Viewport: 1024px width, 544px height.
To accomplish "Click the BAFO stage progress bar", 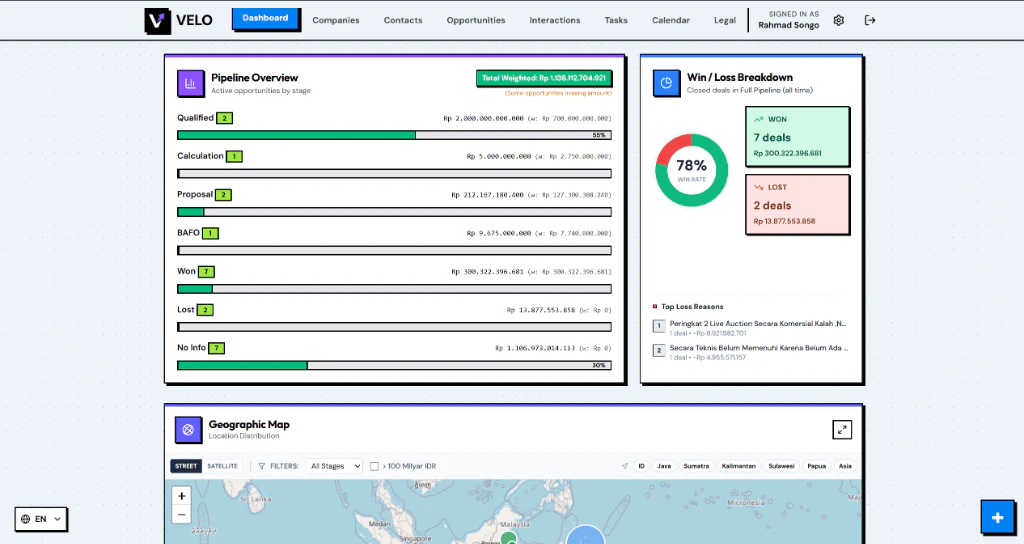I will pyautogui.click(x=394, y=251).
